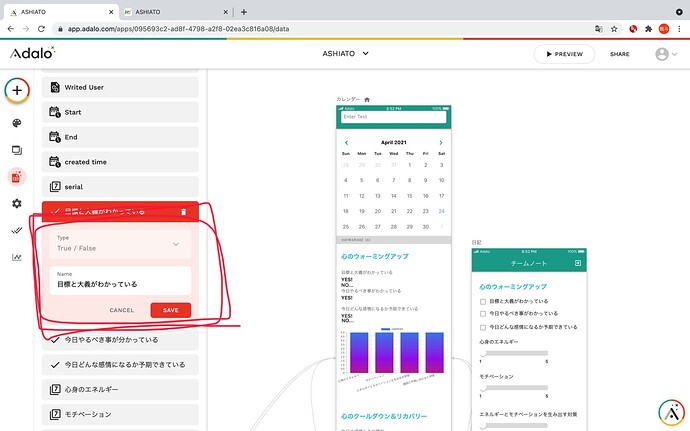
Task: Click the モチベーション slider handle
Action: [483, 388]
